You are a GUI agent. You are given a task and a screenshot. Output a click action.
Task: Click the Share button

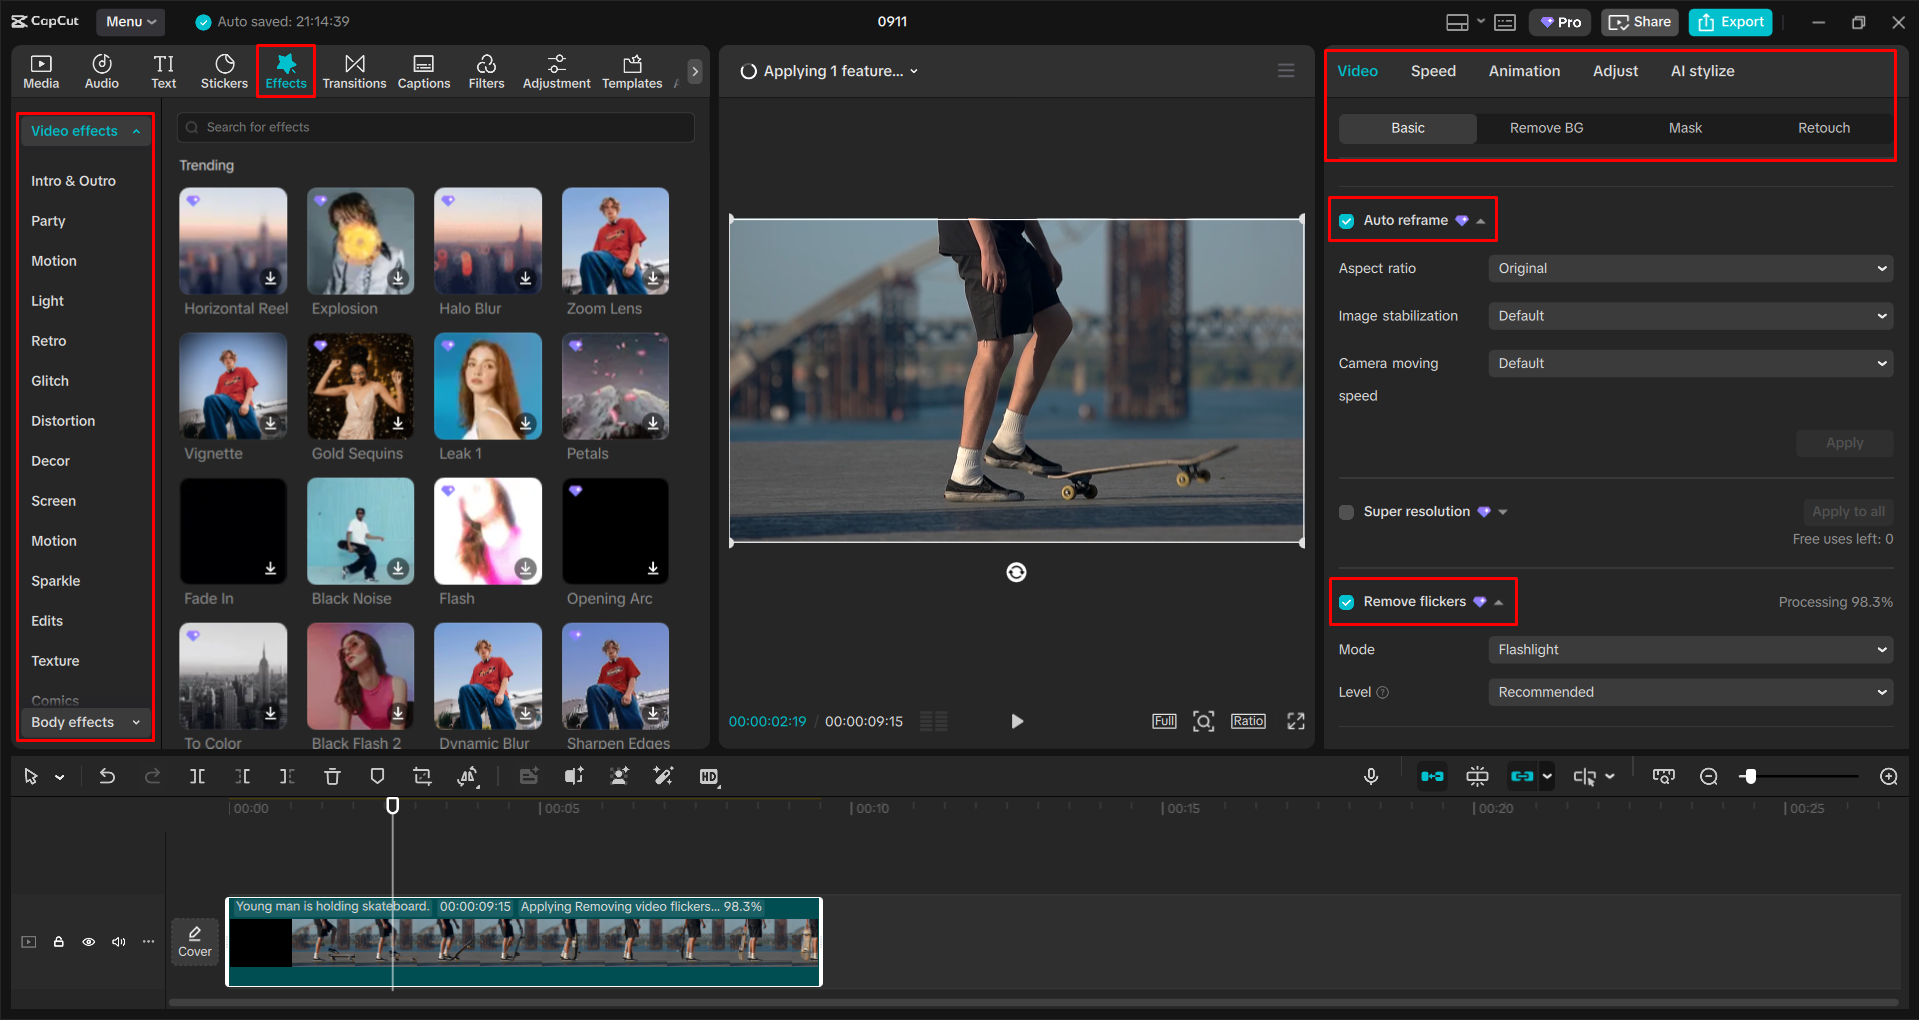(1639, 22)
